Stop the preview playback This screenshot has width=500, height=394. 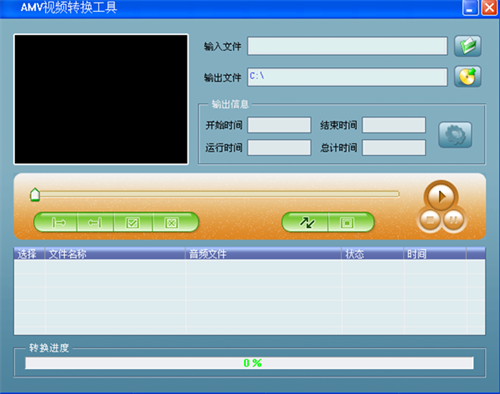click(430, 220)
